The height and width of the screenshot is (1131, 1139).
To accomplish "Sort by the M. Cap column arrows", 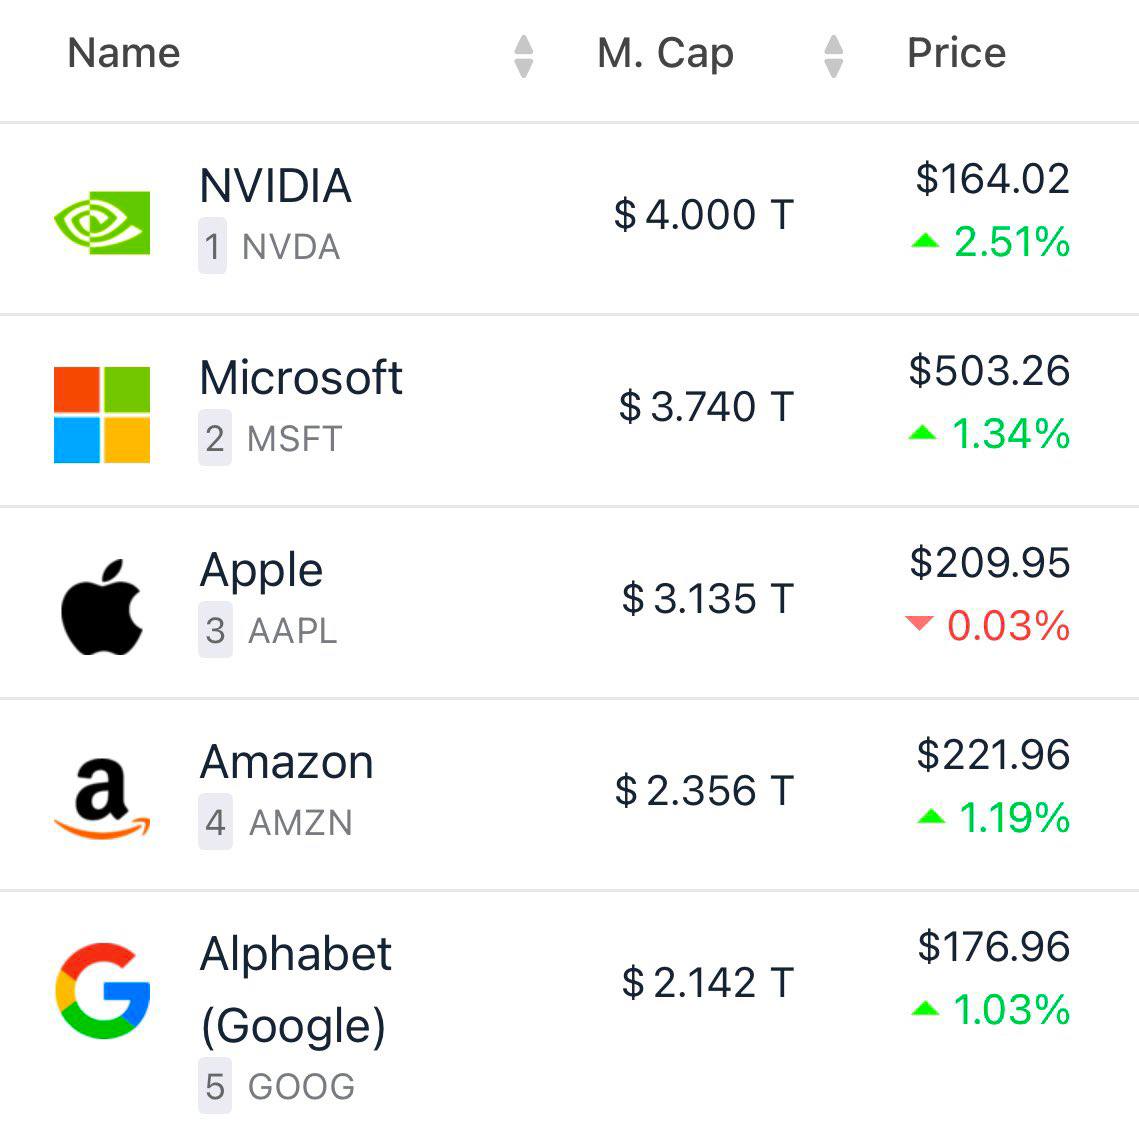I will tap(833, 55).
